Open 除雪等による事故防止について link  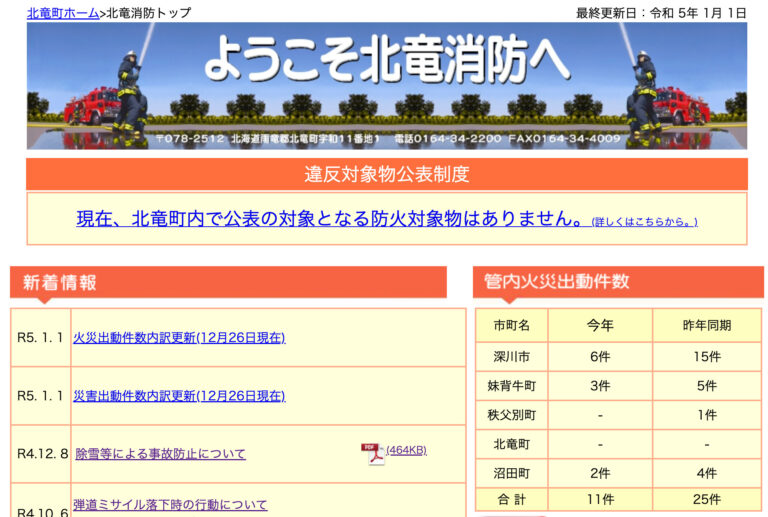(x=160, y=453)
